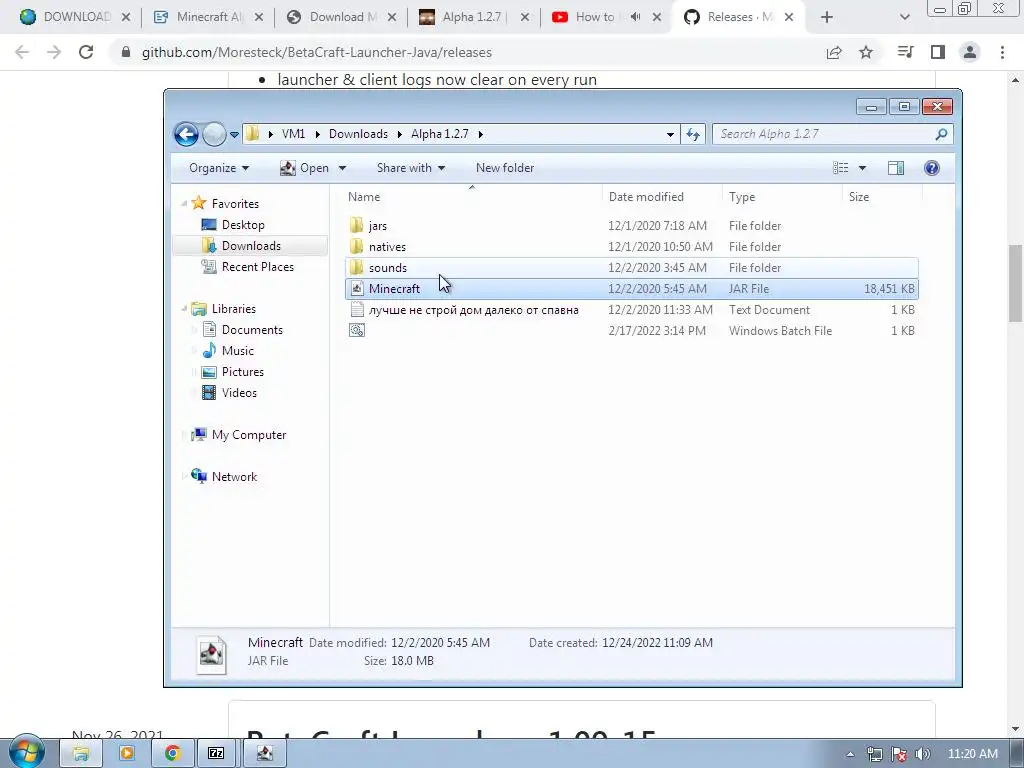Select the Minecraft JAR file
Image resolution: width=1024 pixels, height=768 pixels.
(x=632, y=288)
